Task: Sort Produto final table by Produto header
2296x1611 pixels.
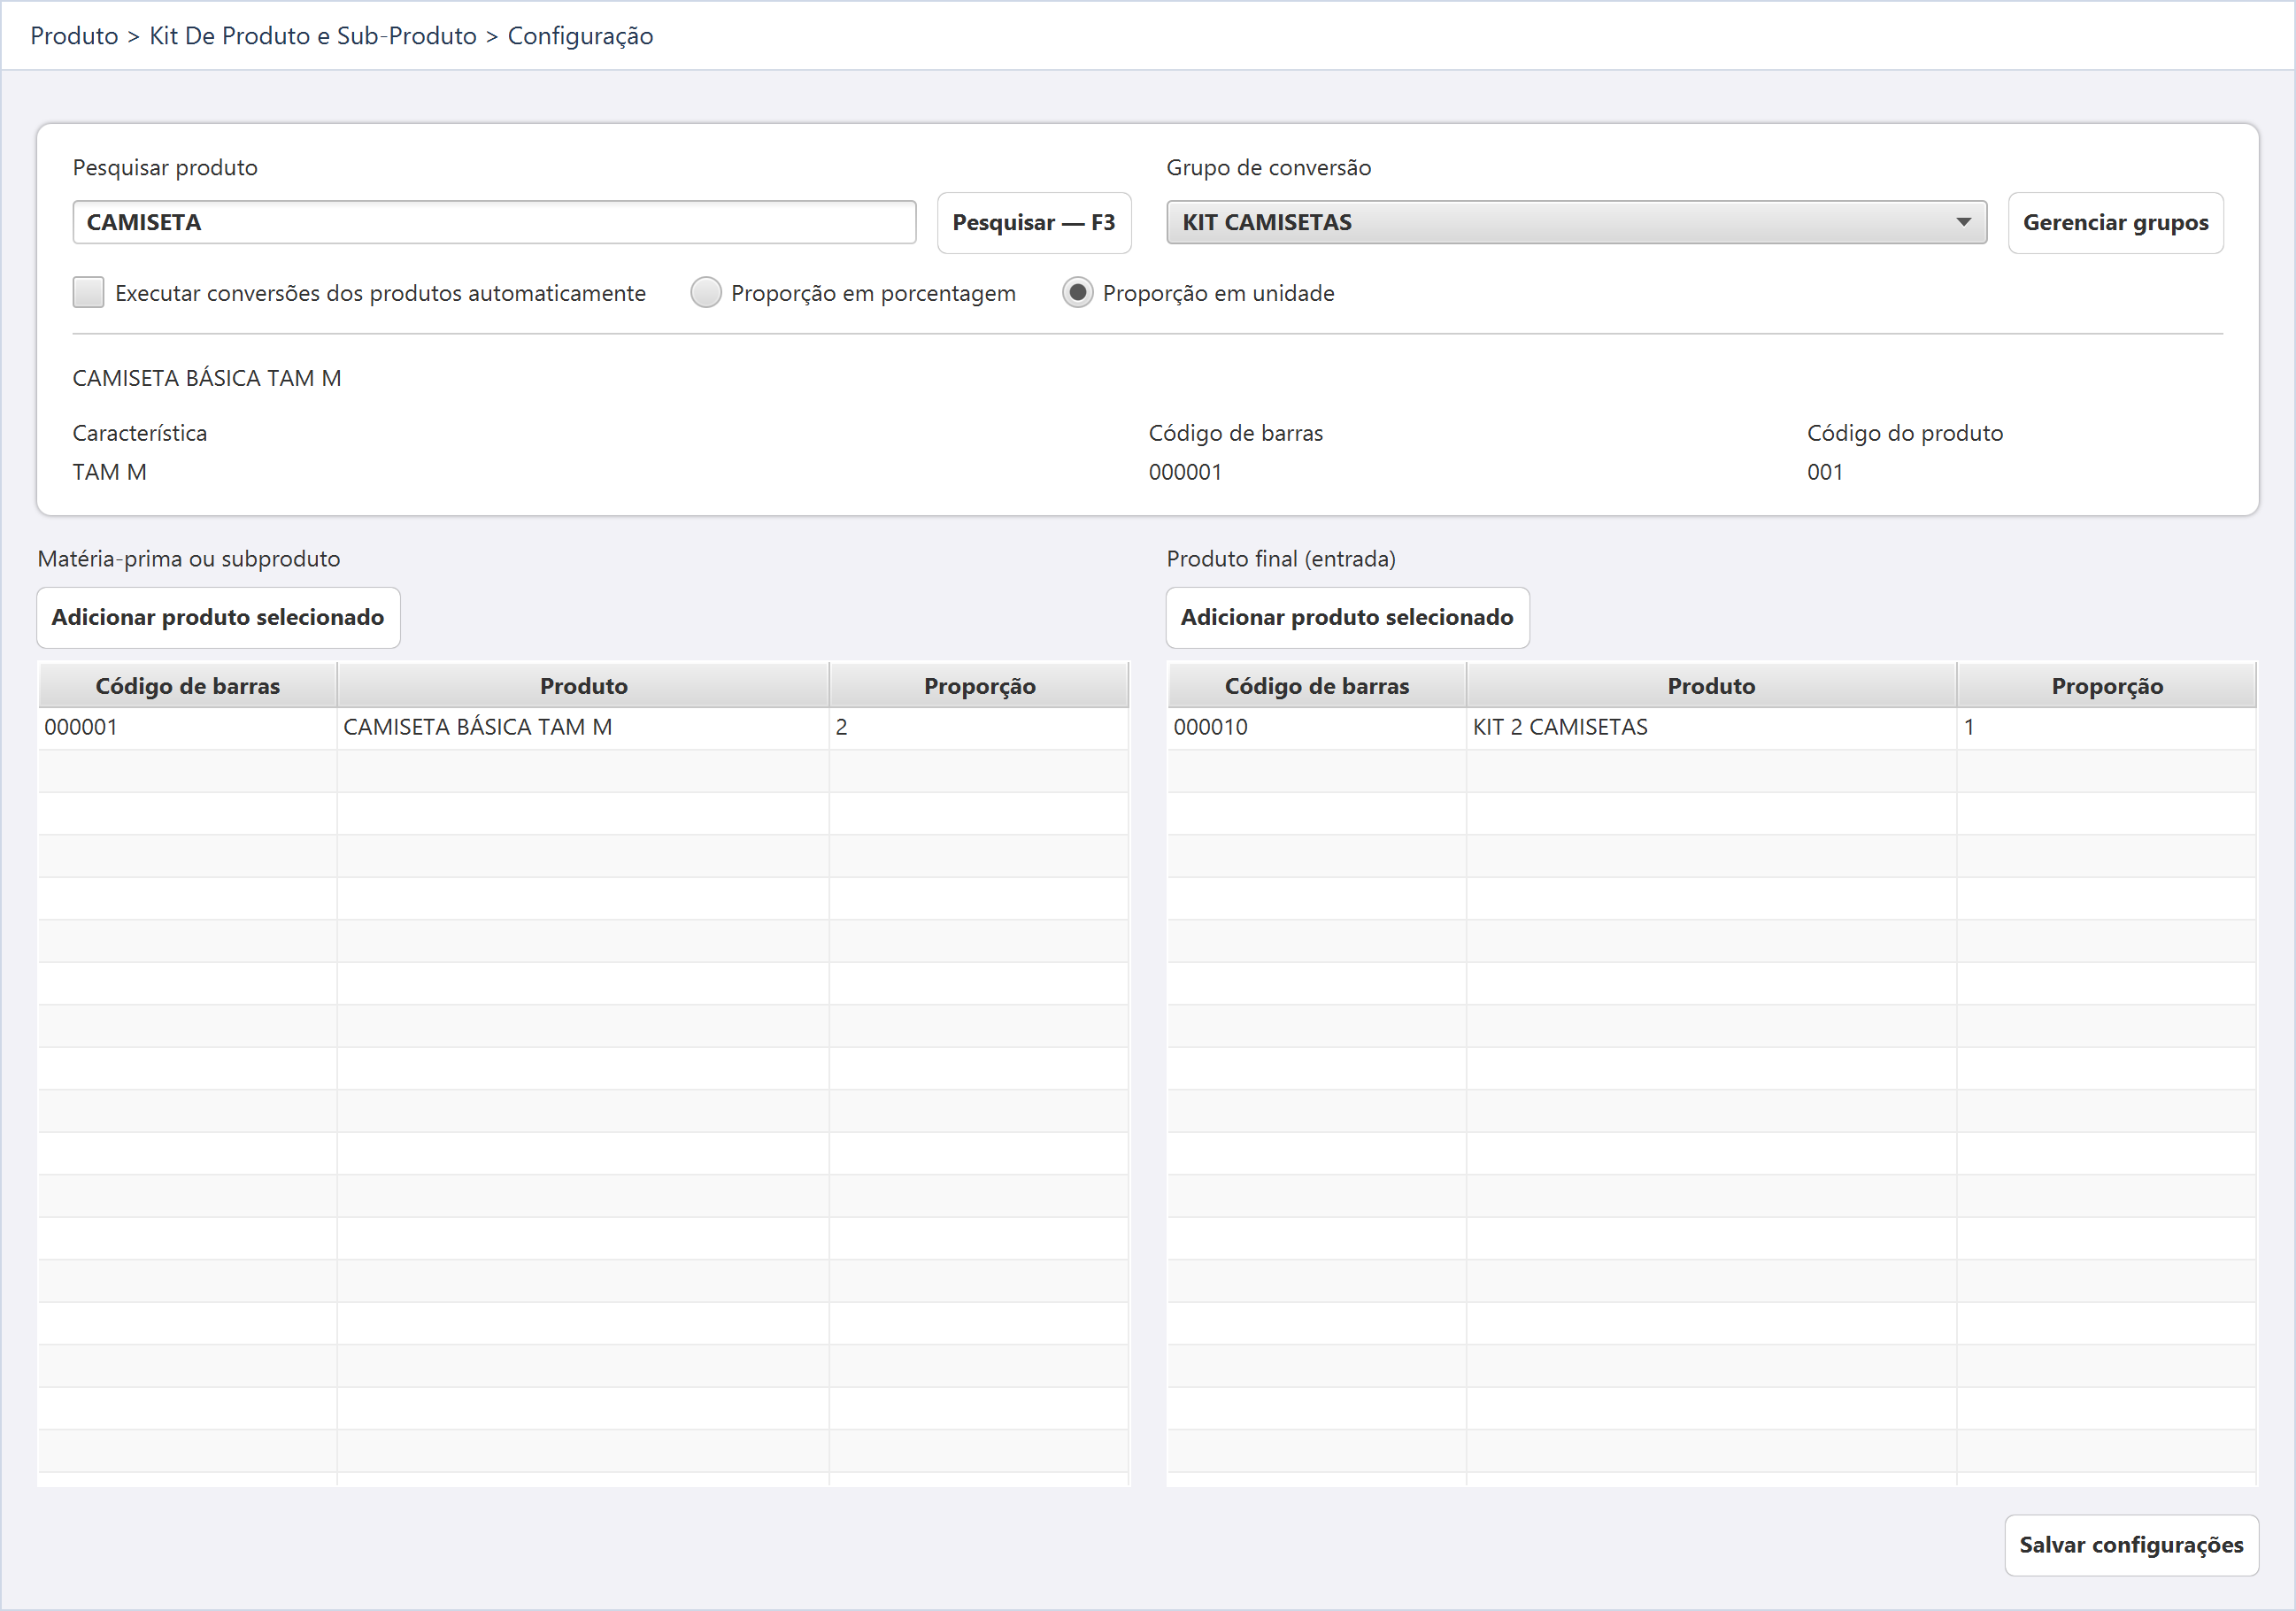Action: coord(1711,686)
